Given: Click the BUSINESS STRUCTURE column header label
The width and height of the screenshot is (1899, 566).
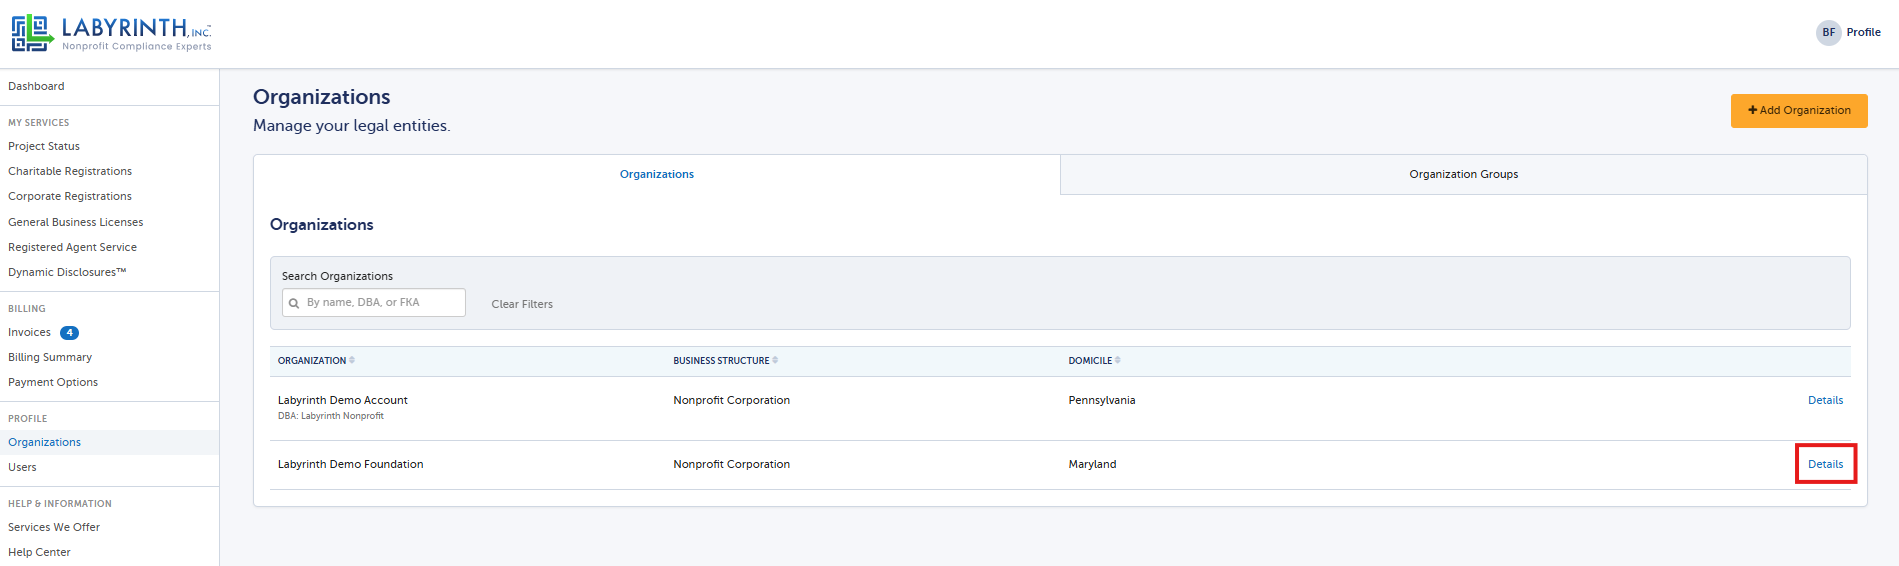Looking at the screenshot, I should [721, 361].
